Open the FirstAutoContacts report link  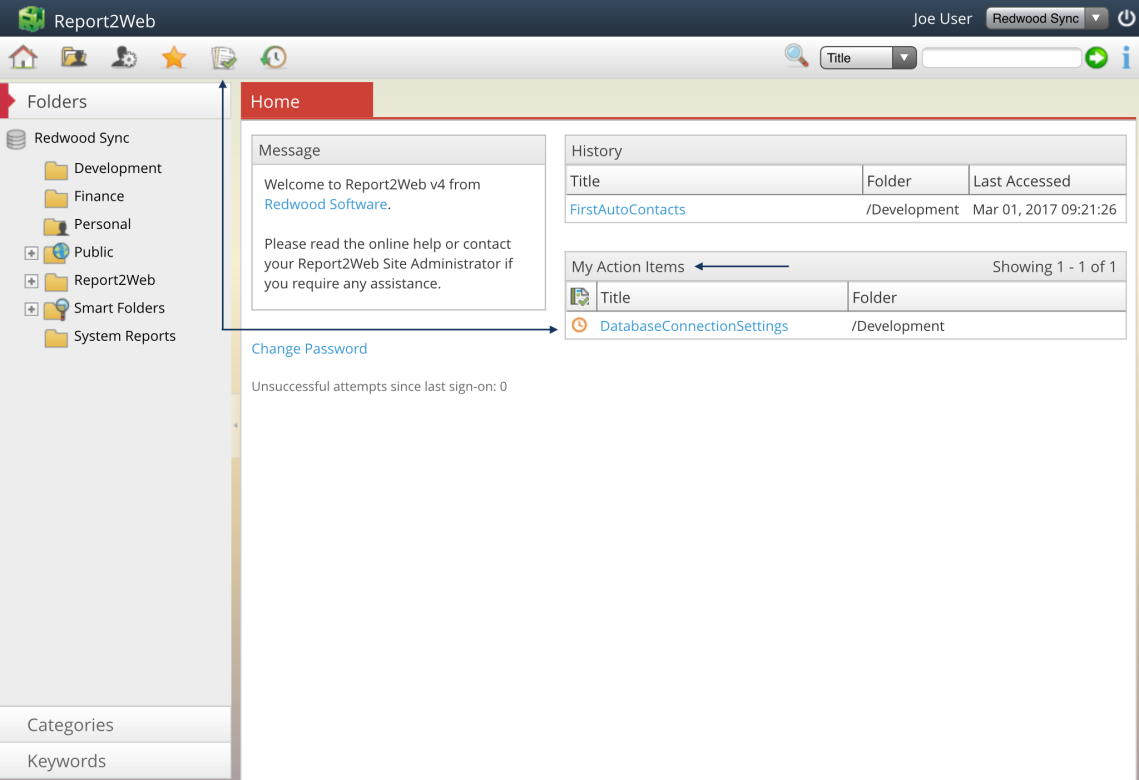pos(627,209)
